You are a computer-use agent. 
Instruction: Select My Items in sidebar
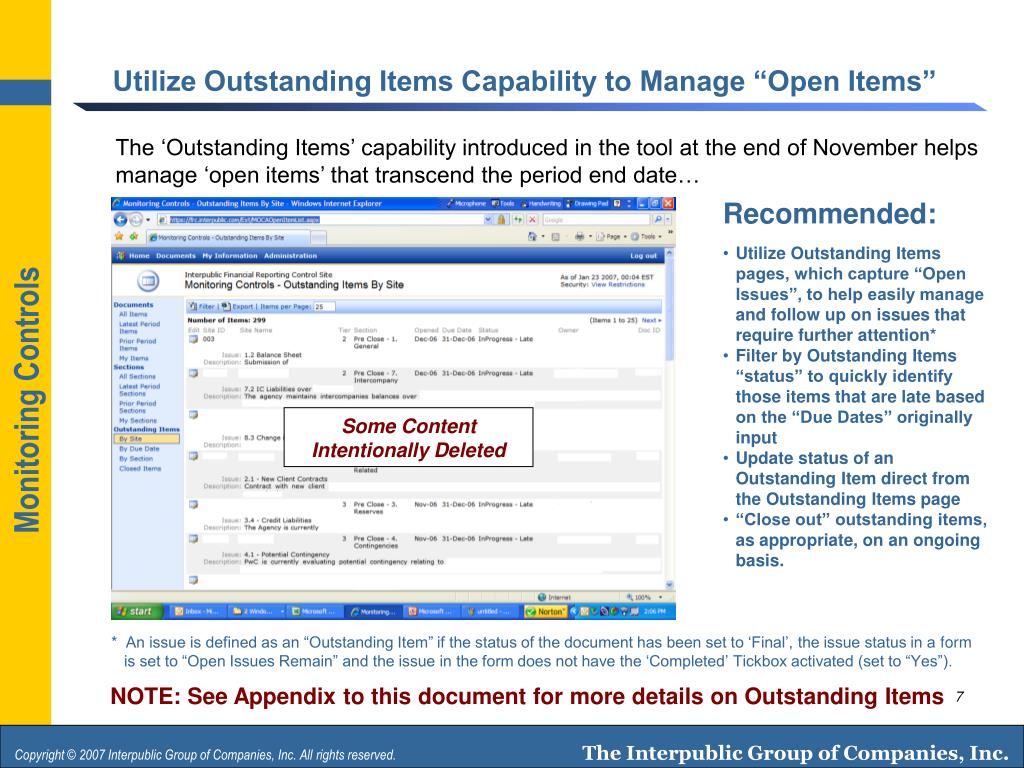coord(133,359)
